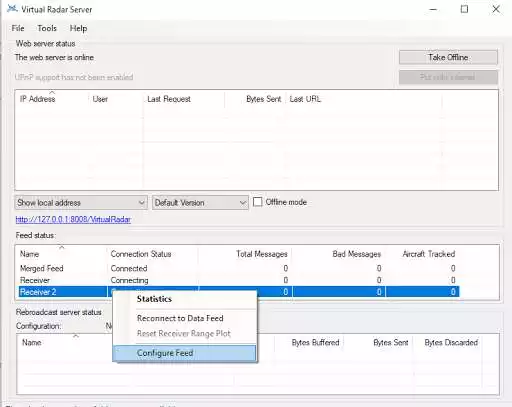512x407 pixels.
Task: Enable the Offline mode checkbox
Action: 257,202
